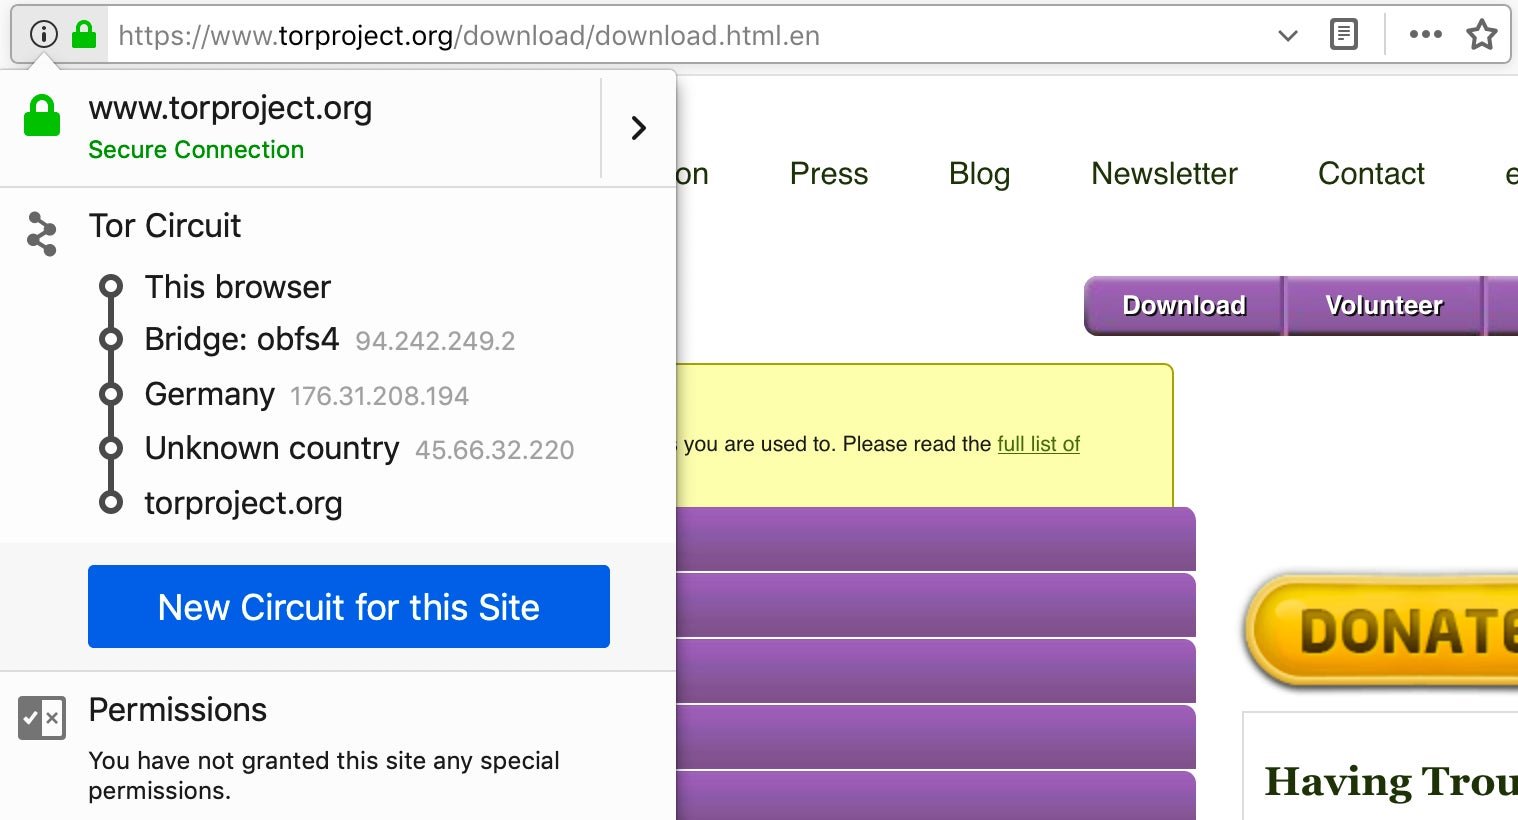Viewport: 1518px width, 820px height.
Task: Click the Permissions checkbox icon
Action: pos(42,718)
